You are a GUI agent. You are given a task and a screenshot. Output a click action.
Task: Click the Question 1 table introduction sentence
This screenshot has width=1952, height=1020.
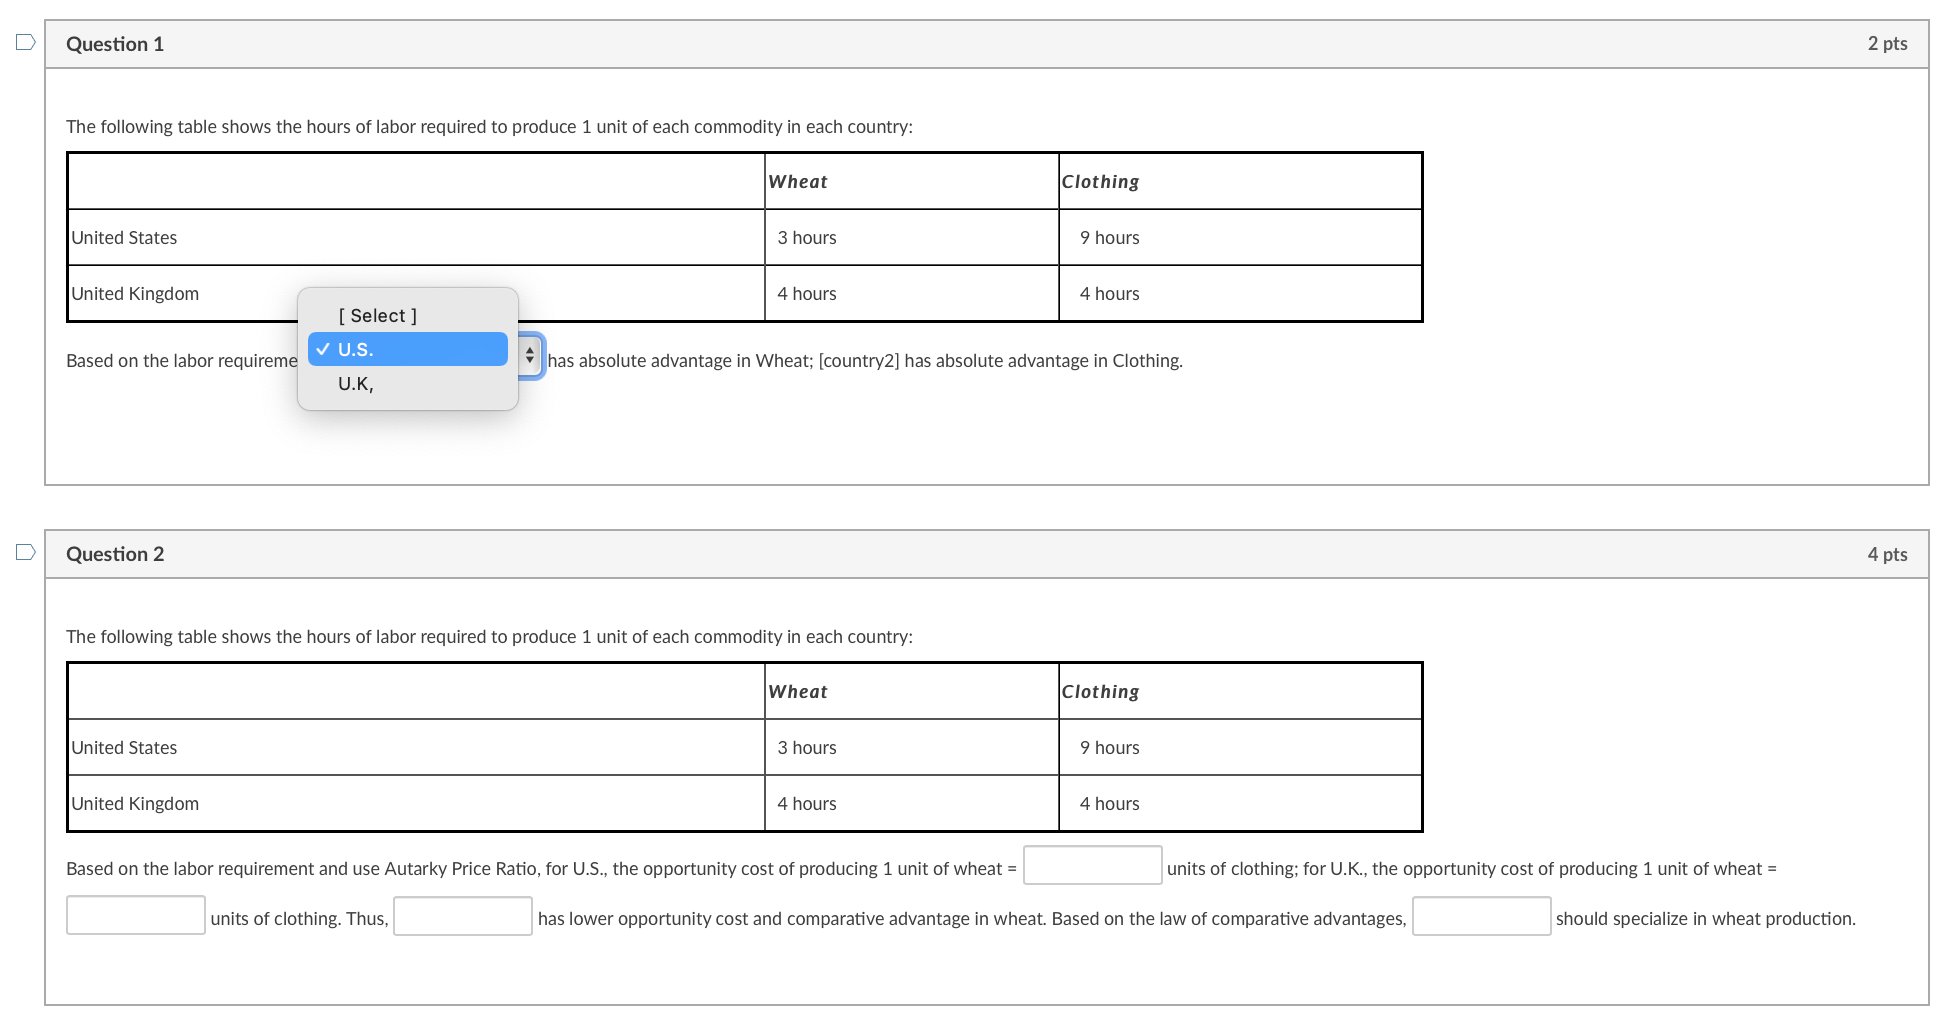[x=489, y=127]
